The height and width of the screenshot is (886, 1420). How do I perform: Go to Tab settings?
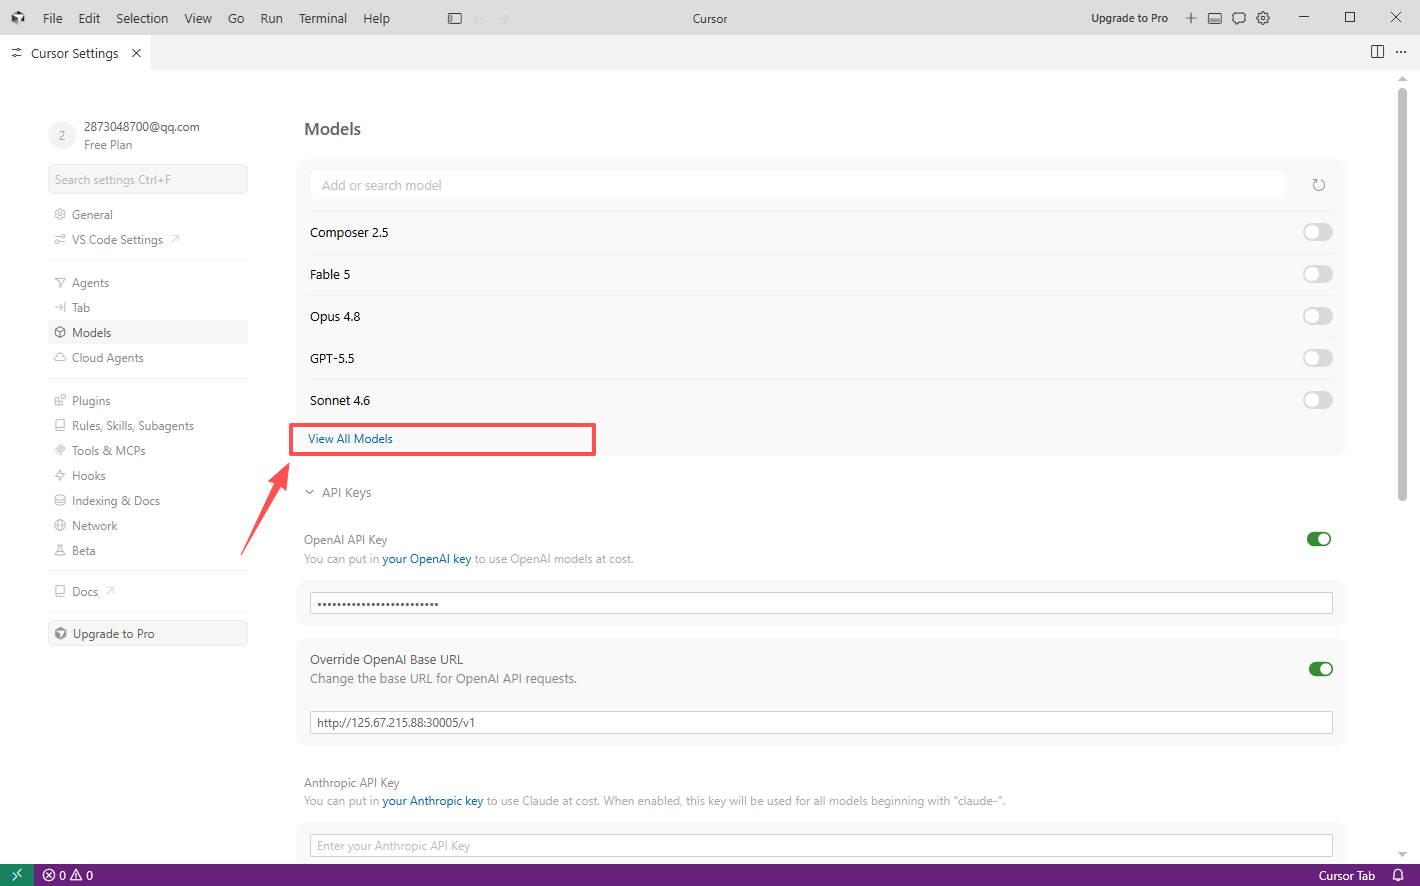[148, 308]
